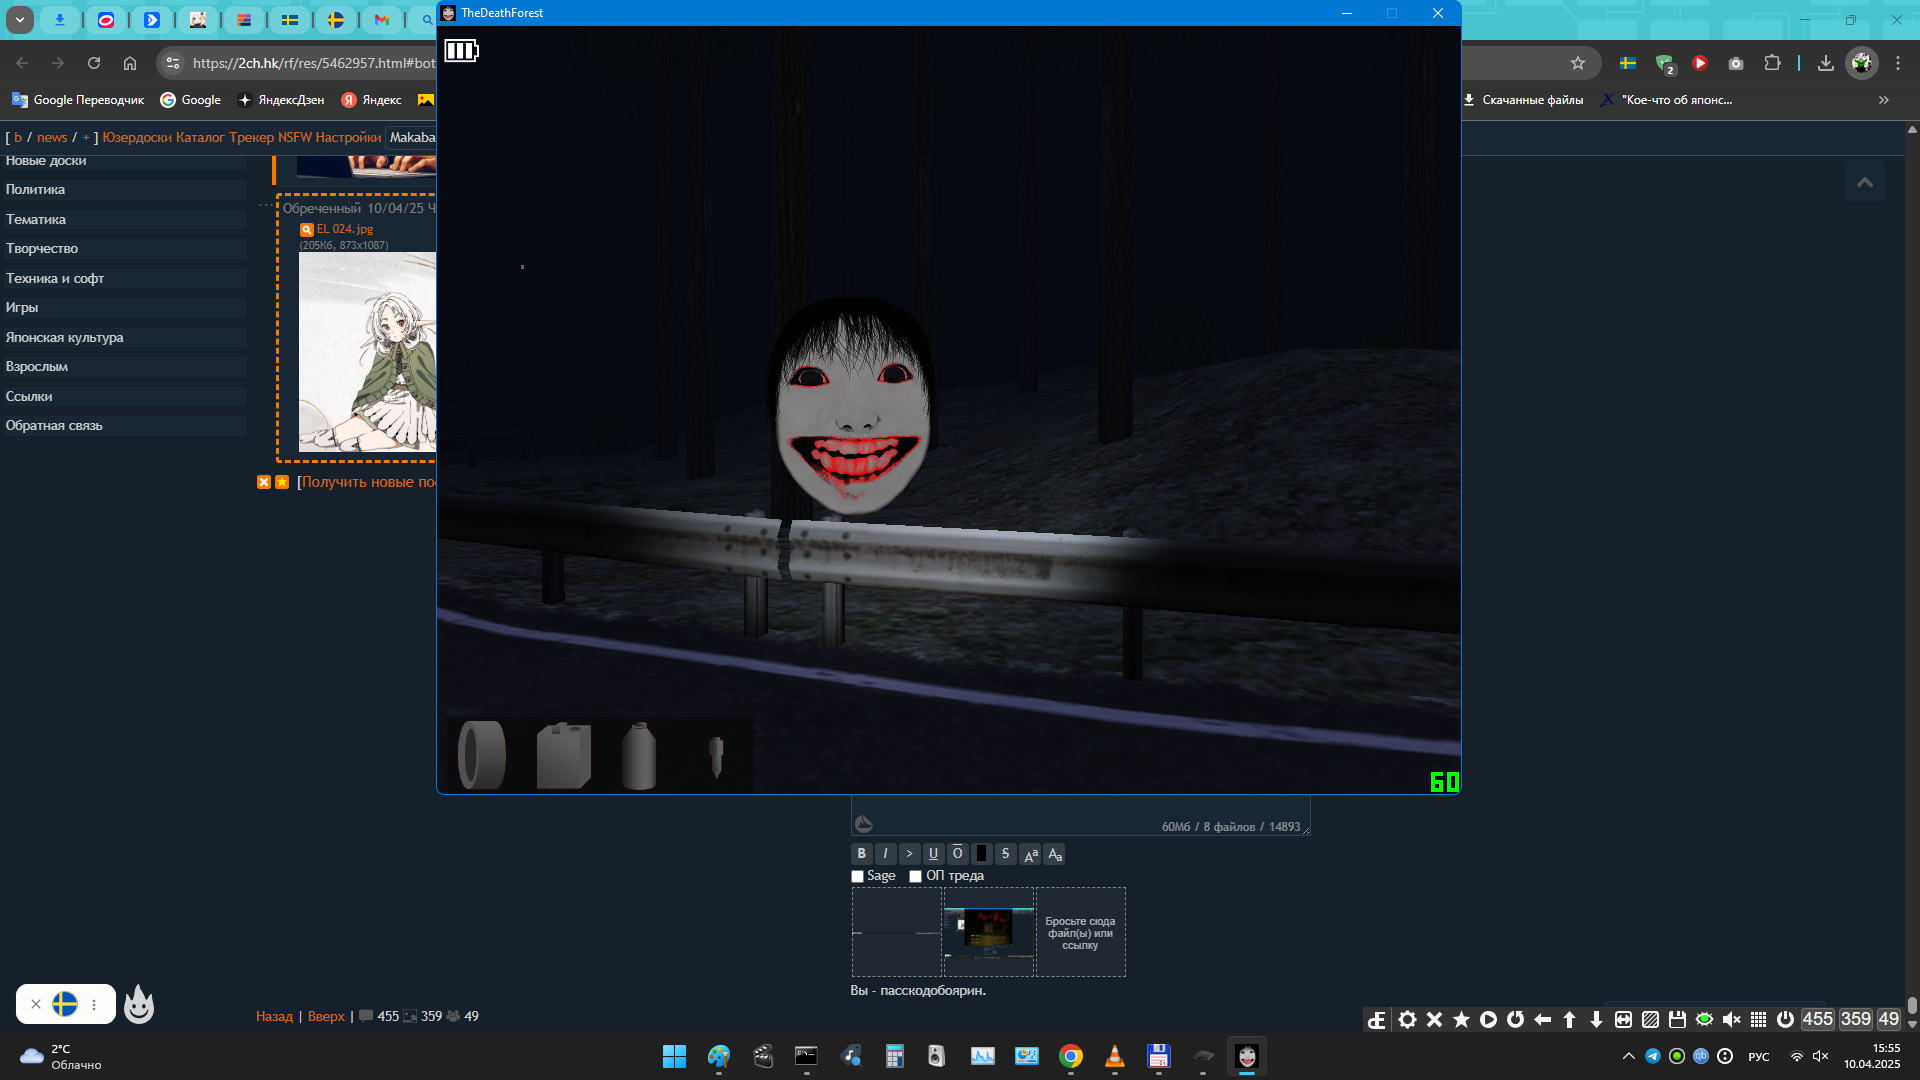The image size is (1920, 1080).
Task: Open the Dollchan panel logo button
Action: [1377, 1019]
